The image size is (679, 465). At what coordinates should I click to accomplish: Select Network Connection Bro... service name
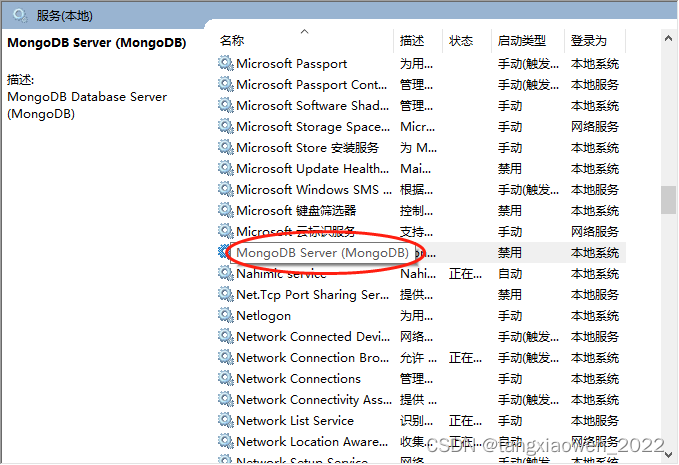point(313,358)
